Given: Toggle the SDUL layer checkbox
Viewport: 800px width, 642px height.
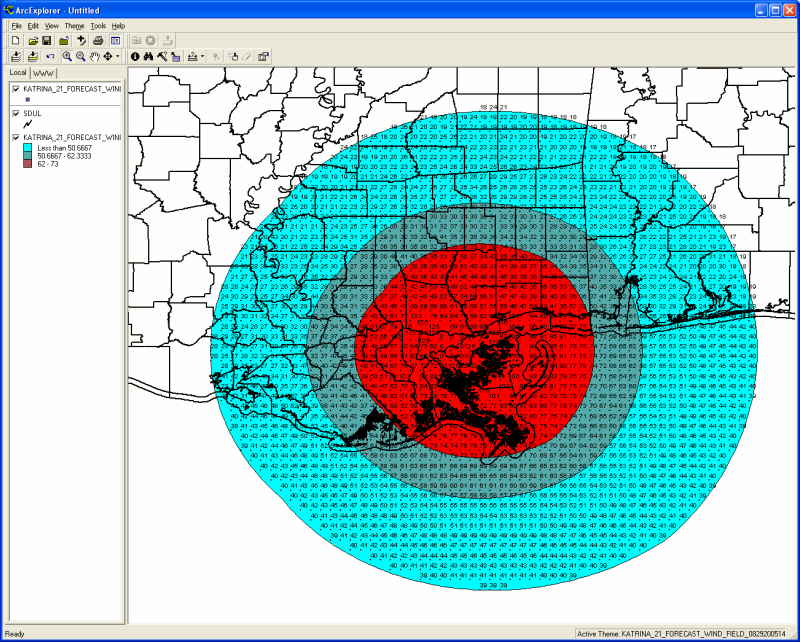Looking at the screenshot, I should (x=16, y=113).
